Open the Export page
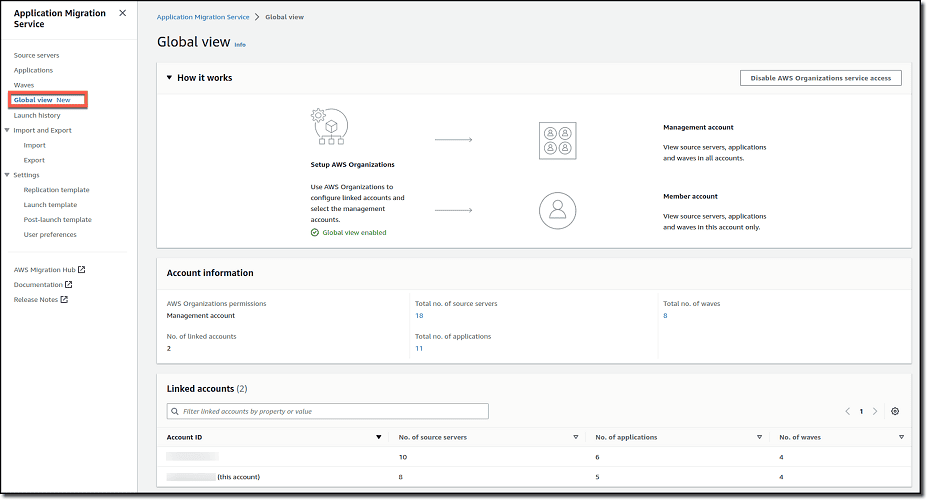This screenshot has height=500, width=927. [34, 160]
